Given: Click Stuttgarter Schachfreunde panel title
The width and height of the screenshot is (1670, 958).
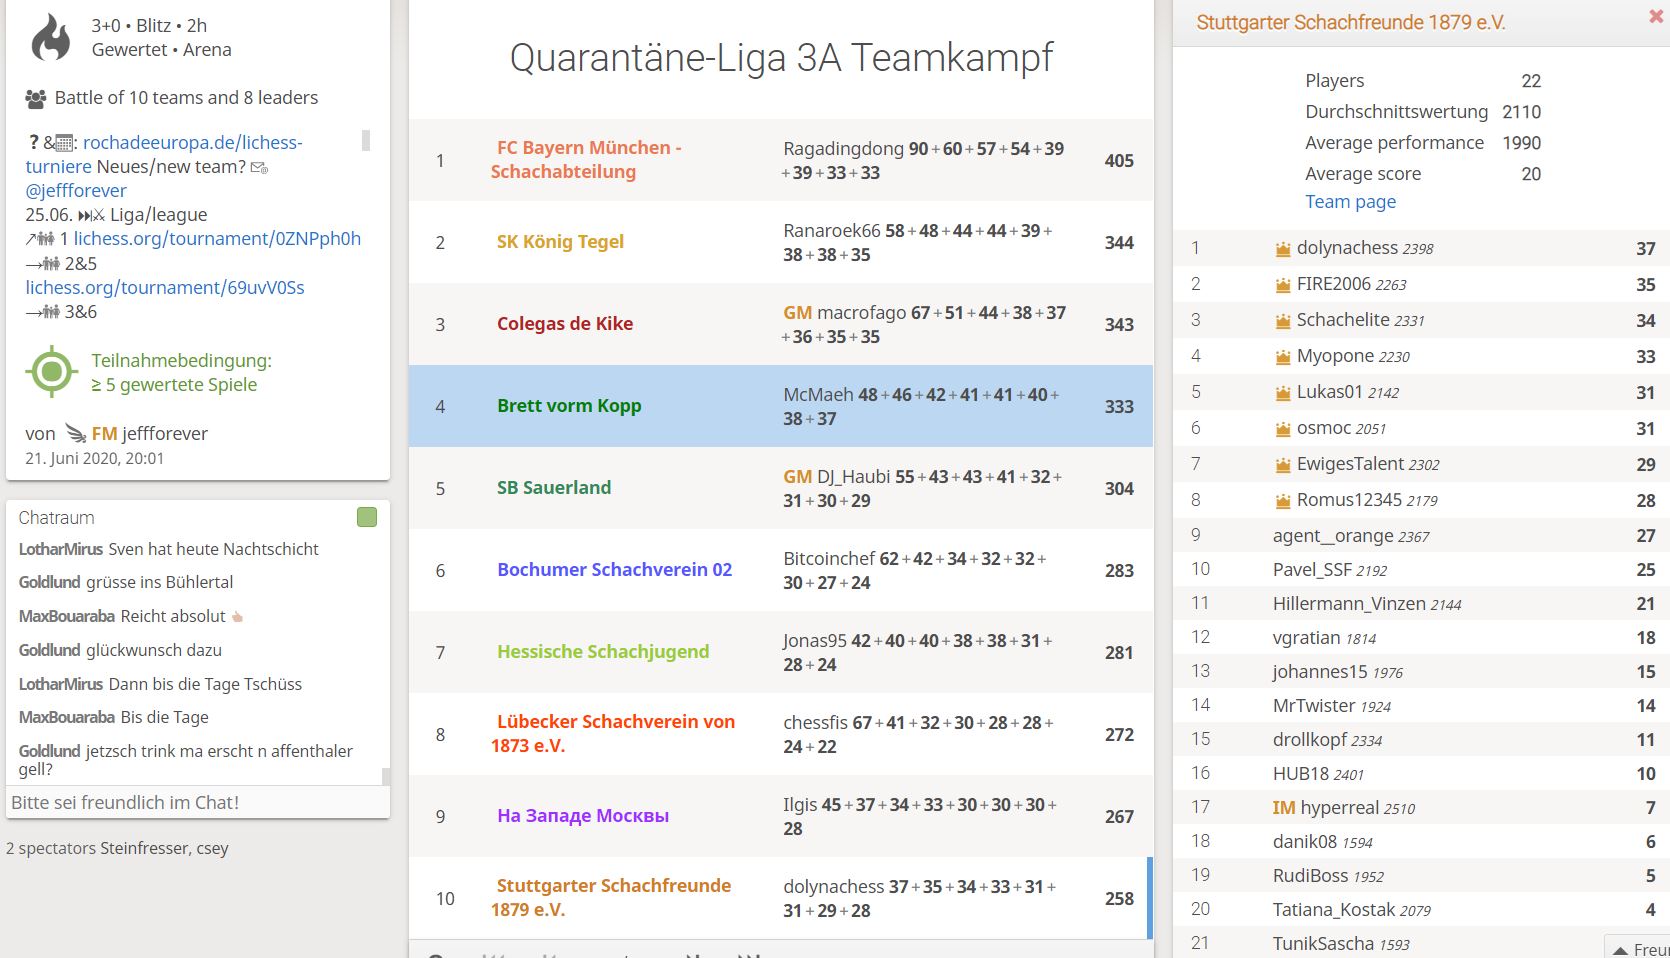Looking at the screenshot, I should (x=1351, y=22).
